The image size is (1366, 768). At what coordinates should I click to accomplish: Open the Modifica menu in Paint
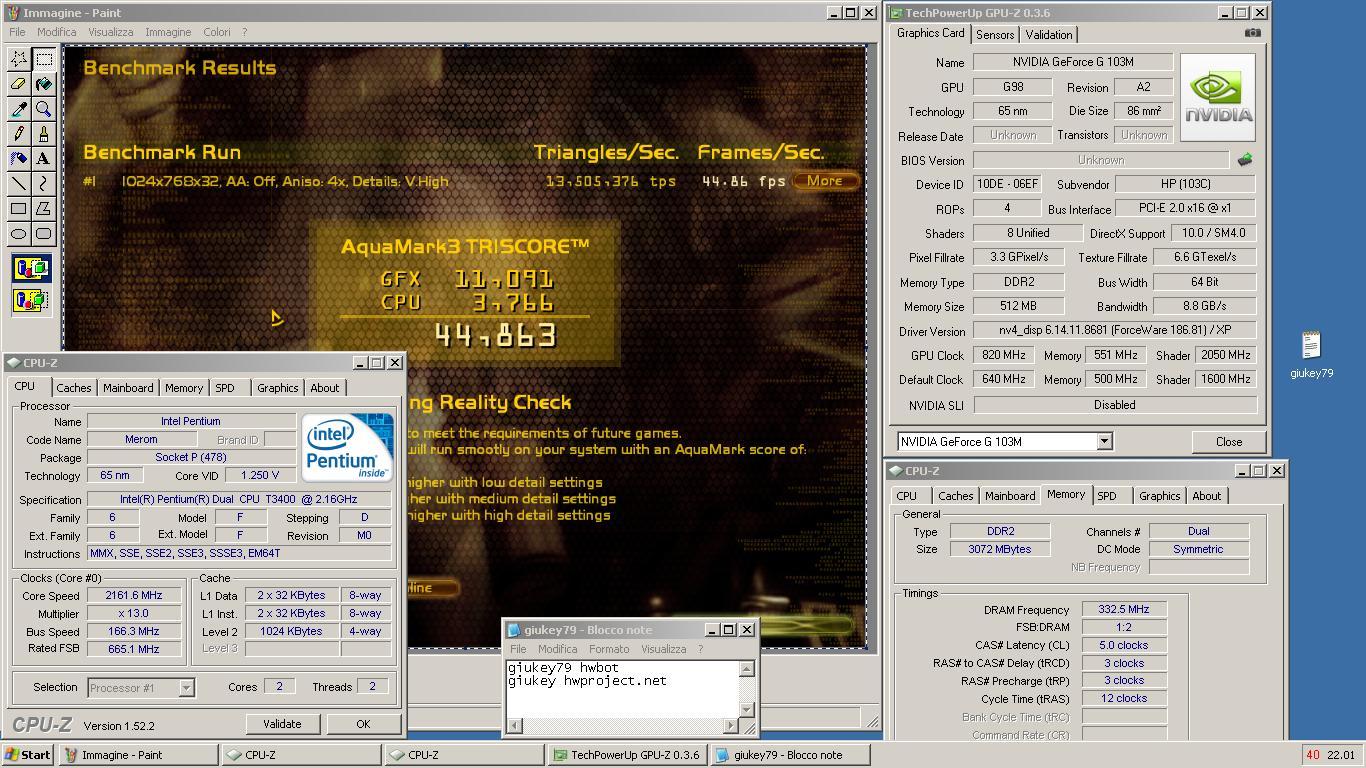pyautogui.click(x=57, y=32)
